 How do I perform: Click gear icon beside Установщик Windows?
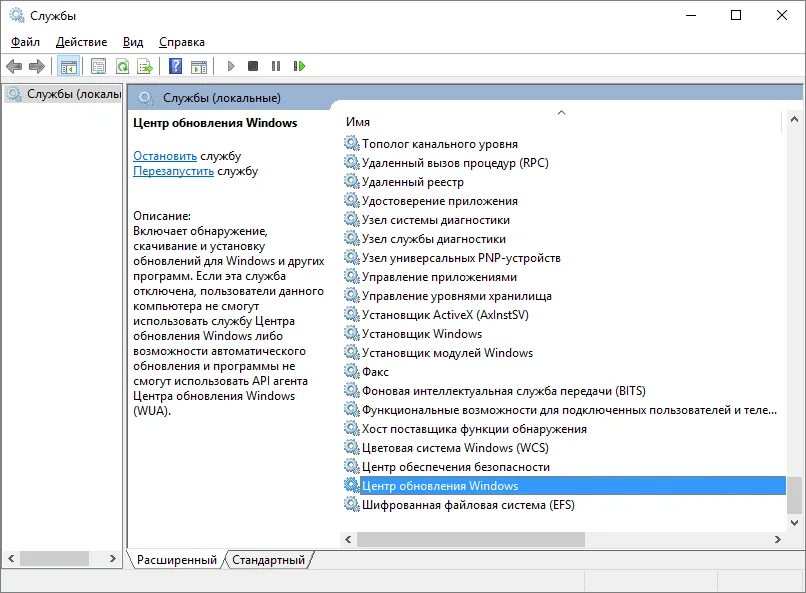351,333
